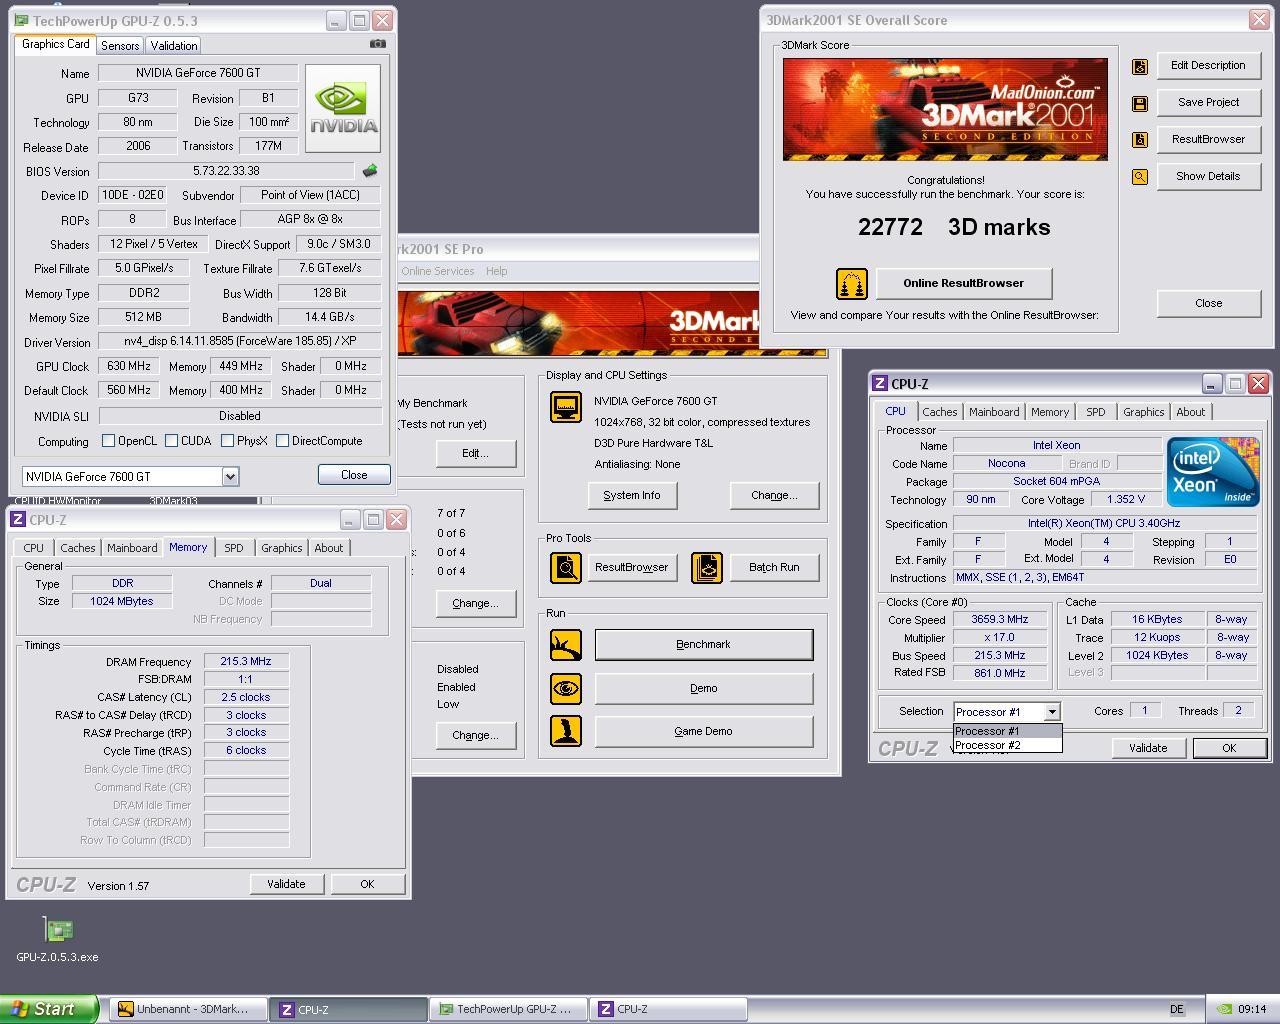Click the Core Speed value 3659.3 MHz
The height and width of the screenshot is (1024, 1280).
(1000, 620)
